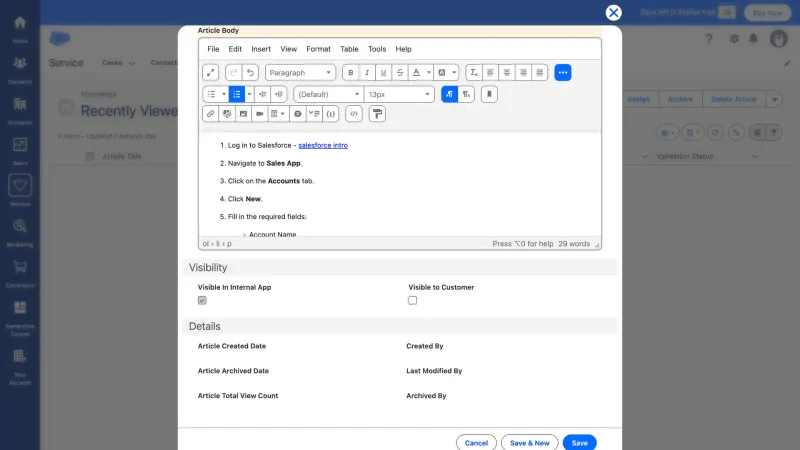The width and height of the screenshot is (800, 450).
Task: Open the (Default) font family dropdown
Action: (x=329, y=94)
